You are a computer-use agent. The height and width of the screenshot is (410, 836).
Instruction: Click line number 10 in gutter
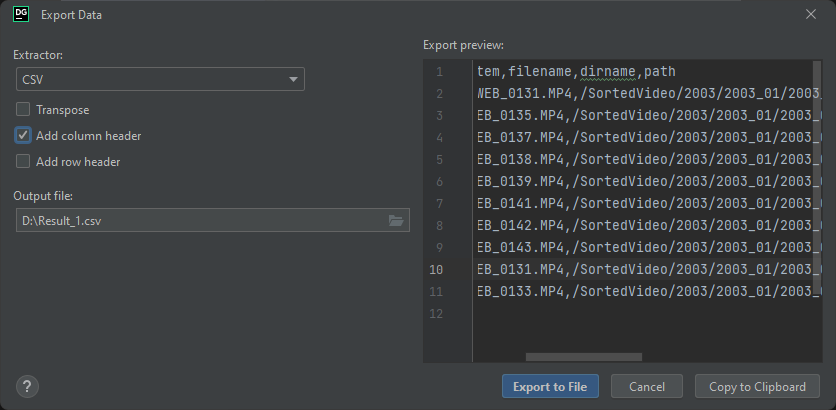[436, 270]
